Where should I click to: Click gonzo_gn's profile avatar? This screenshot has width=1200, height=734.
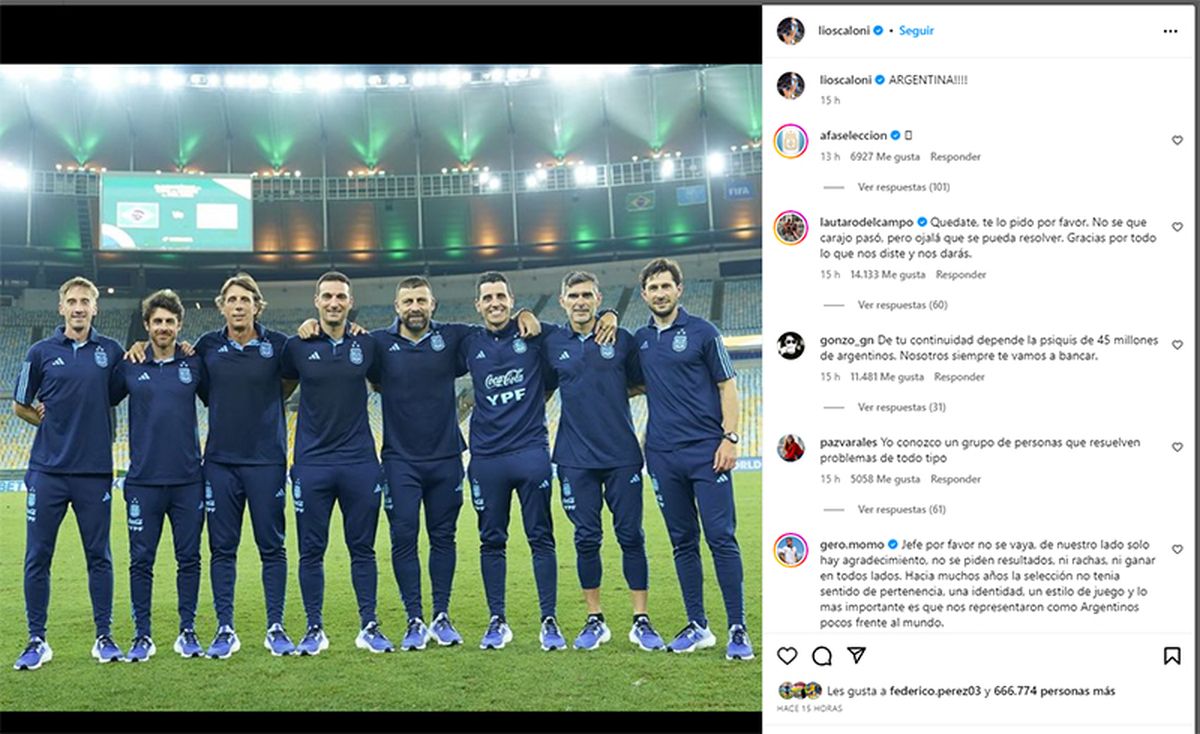point(791,345)
